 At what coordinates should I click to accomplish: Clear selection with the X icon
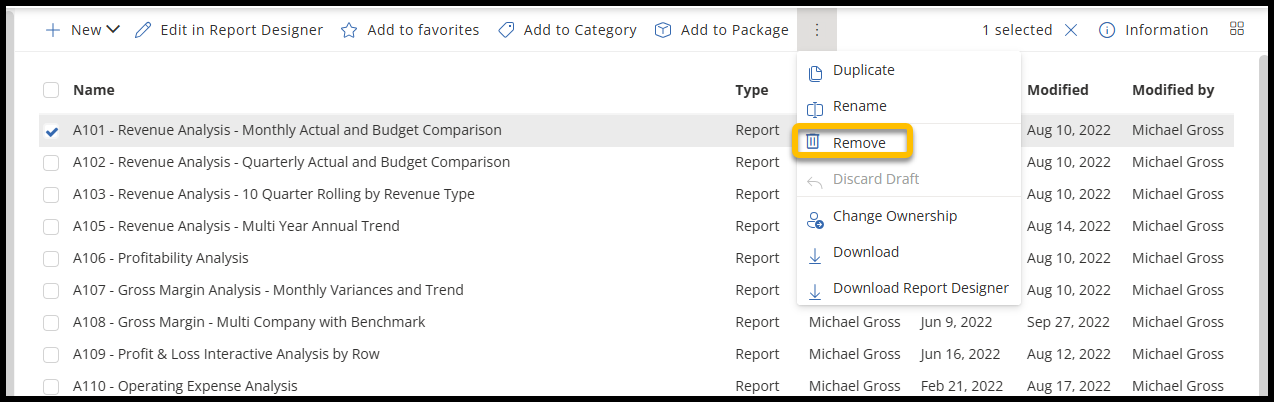click(1071, 30)
